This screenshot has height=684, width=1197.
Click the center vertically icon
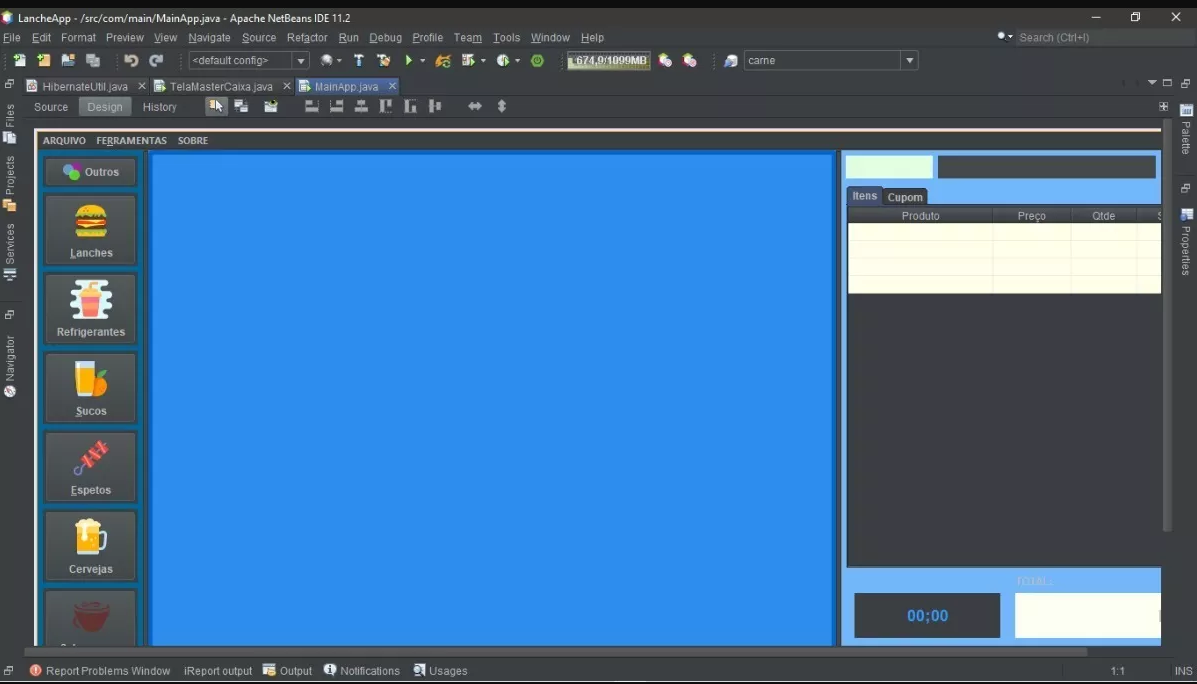point(435,107)
